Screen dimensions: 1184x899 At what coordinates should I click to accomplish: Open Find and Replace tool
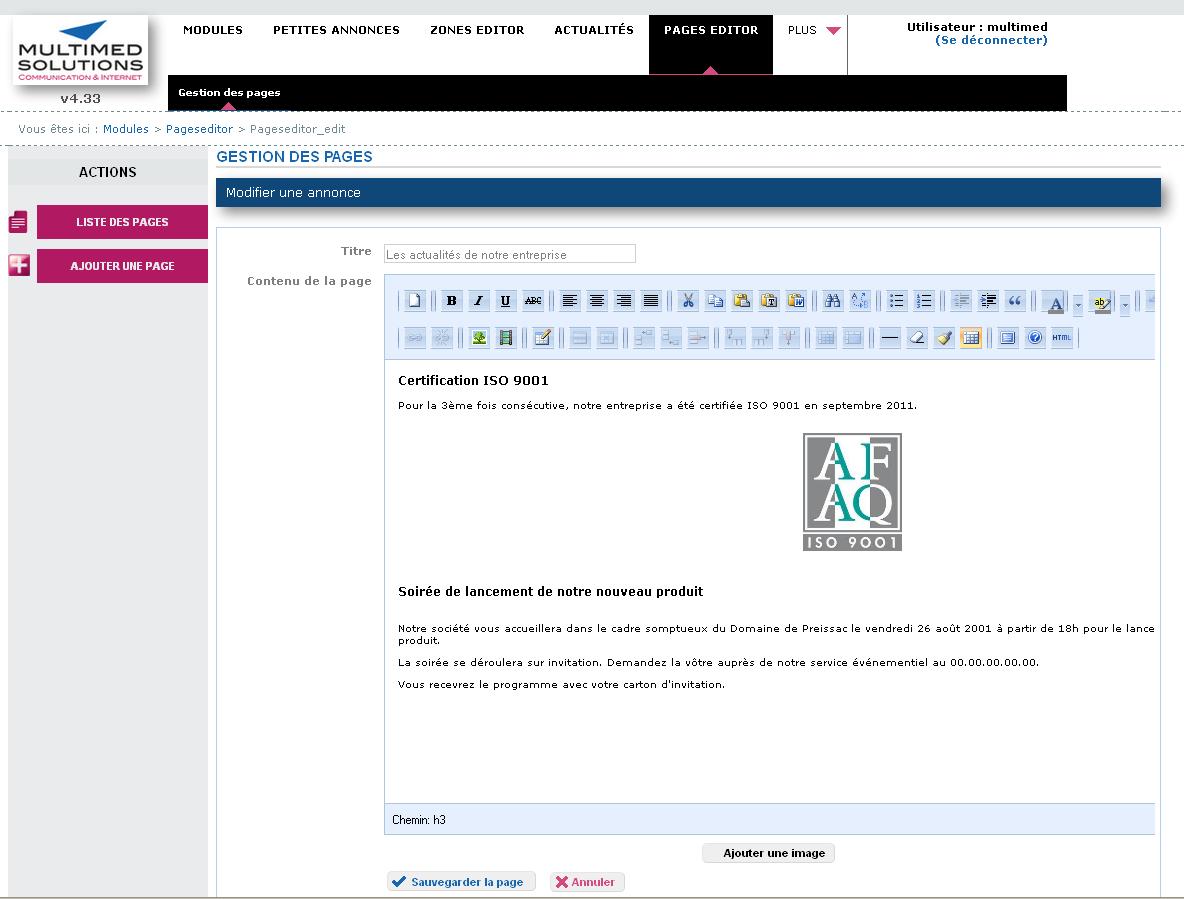coord(860,300)
